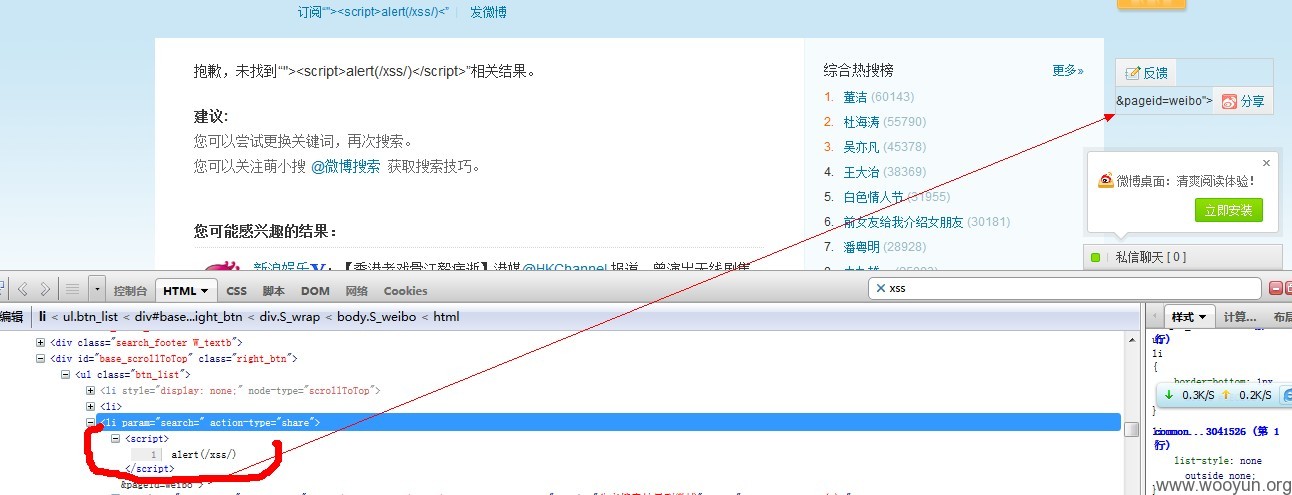Open the 私信聊天 private chat bar

point(1183,257)
